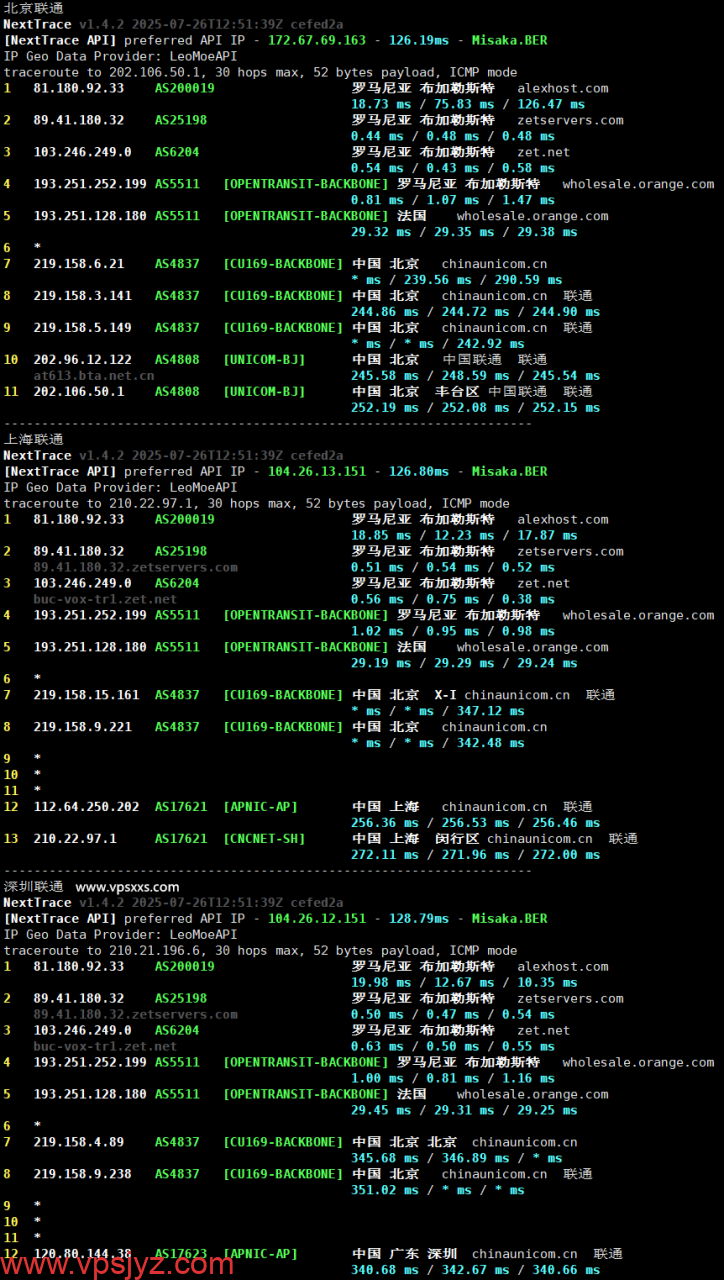Open the www.vpsxxs.com link
The width and height of the screenshot is (724, 1280).
(x=127, y=886)
